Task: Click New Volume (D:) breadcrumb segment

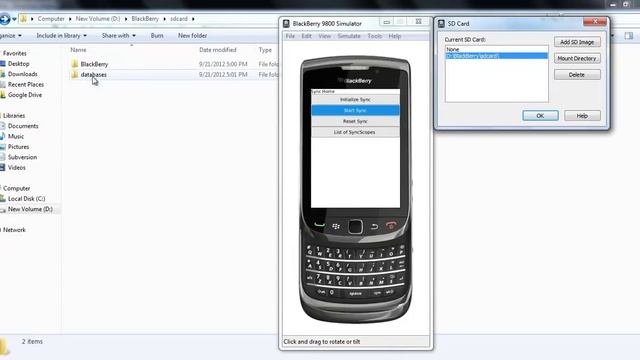Action: [x=98, y=19]
